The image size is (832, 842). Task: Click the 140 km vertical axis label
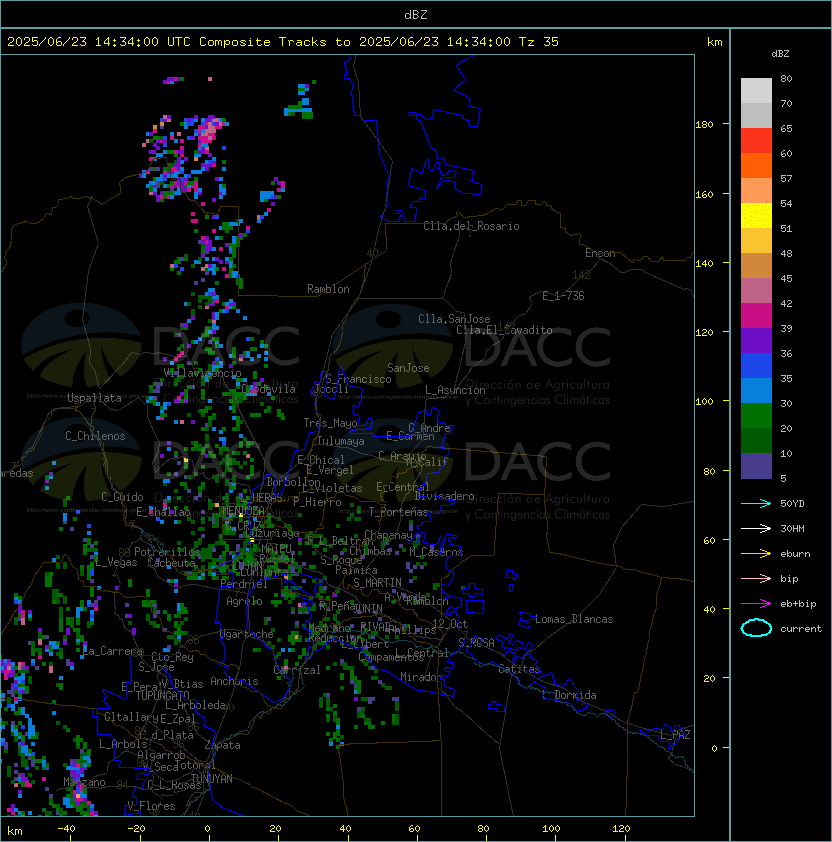click(704, 264)
